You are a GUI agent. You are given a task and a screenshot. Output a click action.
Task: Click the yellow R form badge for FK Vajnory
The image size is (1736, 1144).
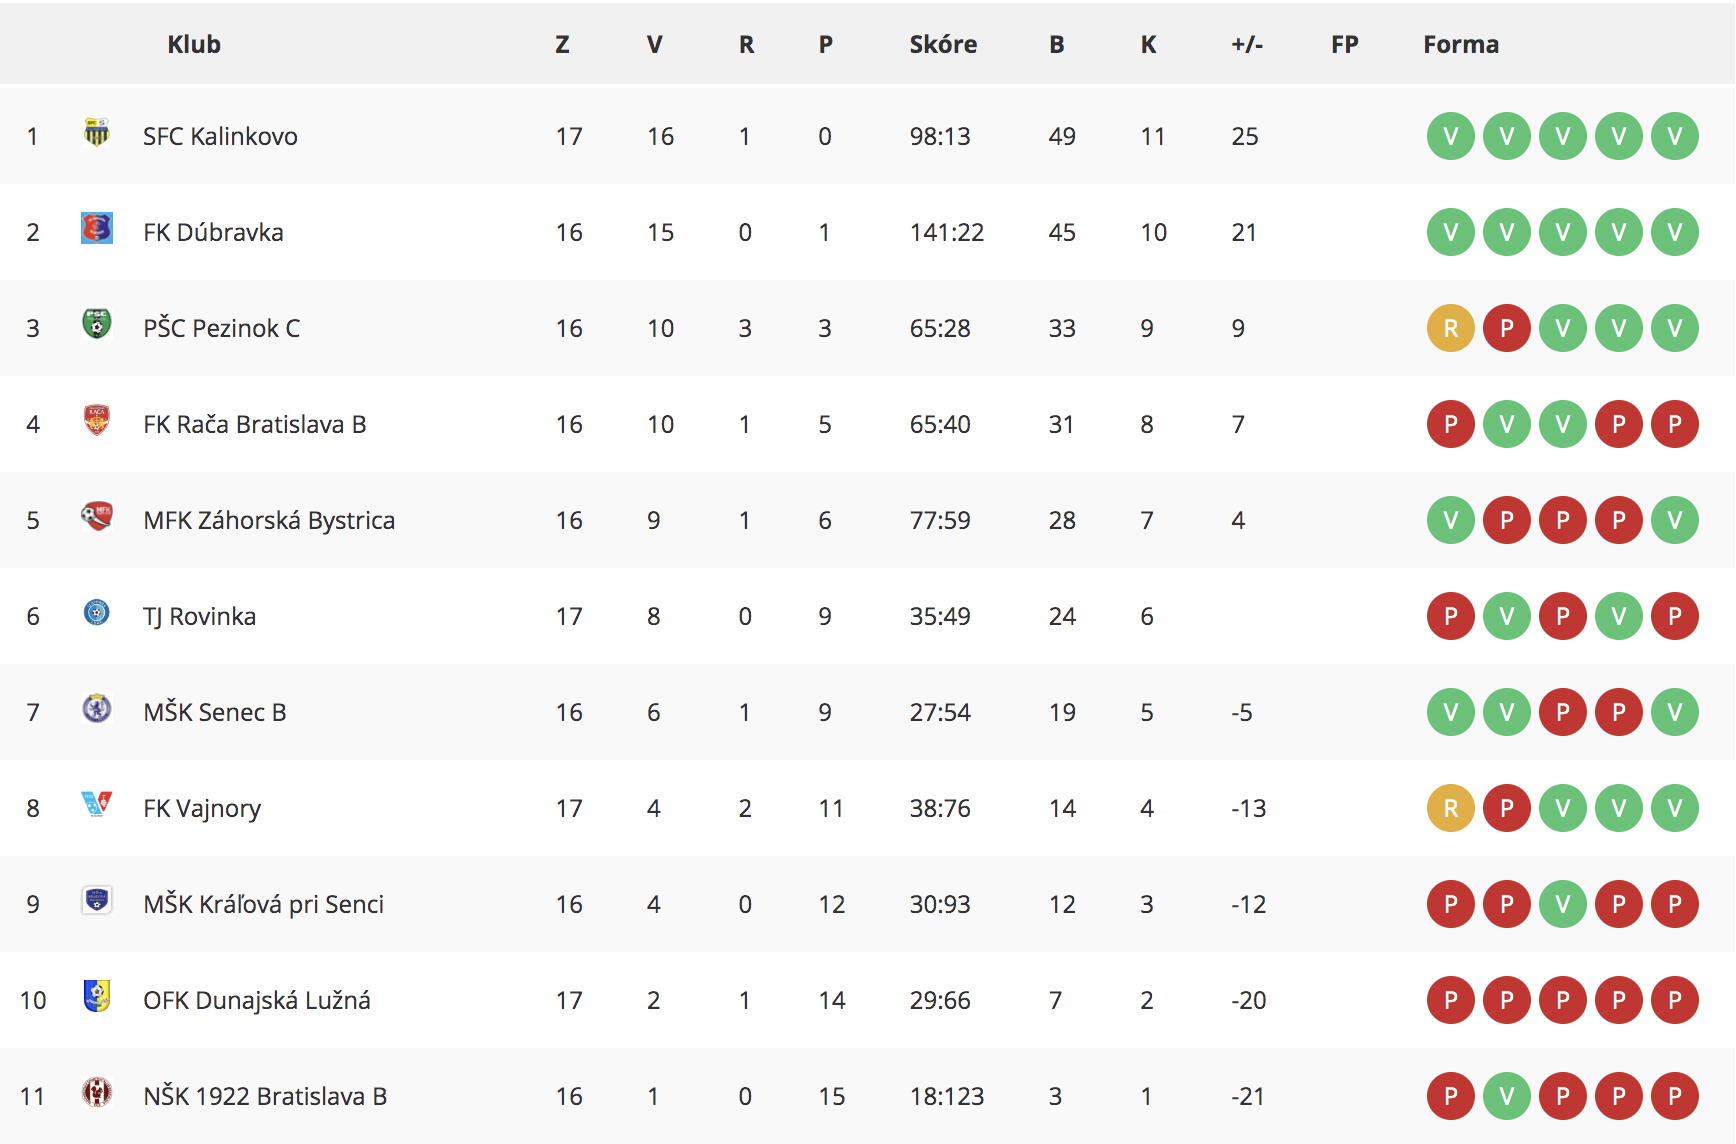1451,808
